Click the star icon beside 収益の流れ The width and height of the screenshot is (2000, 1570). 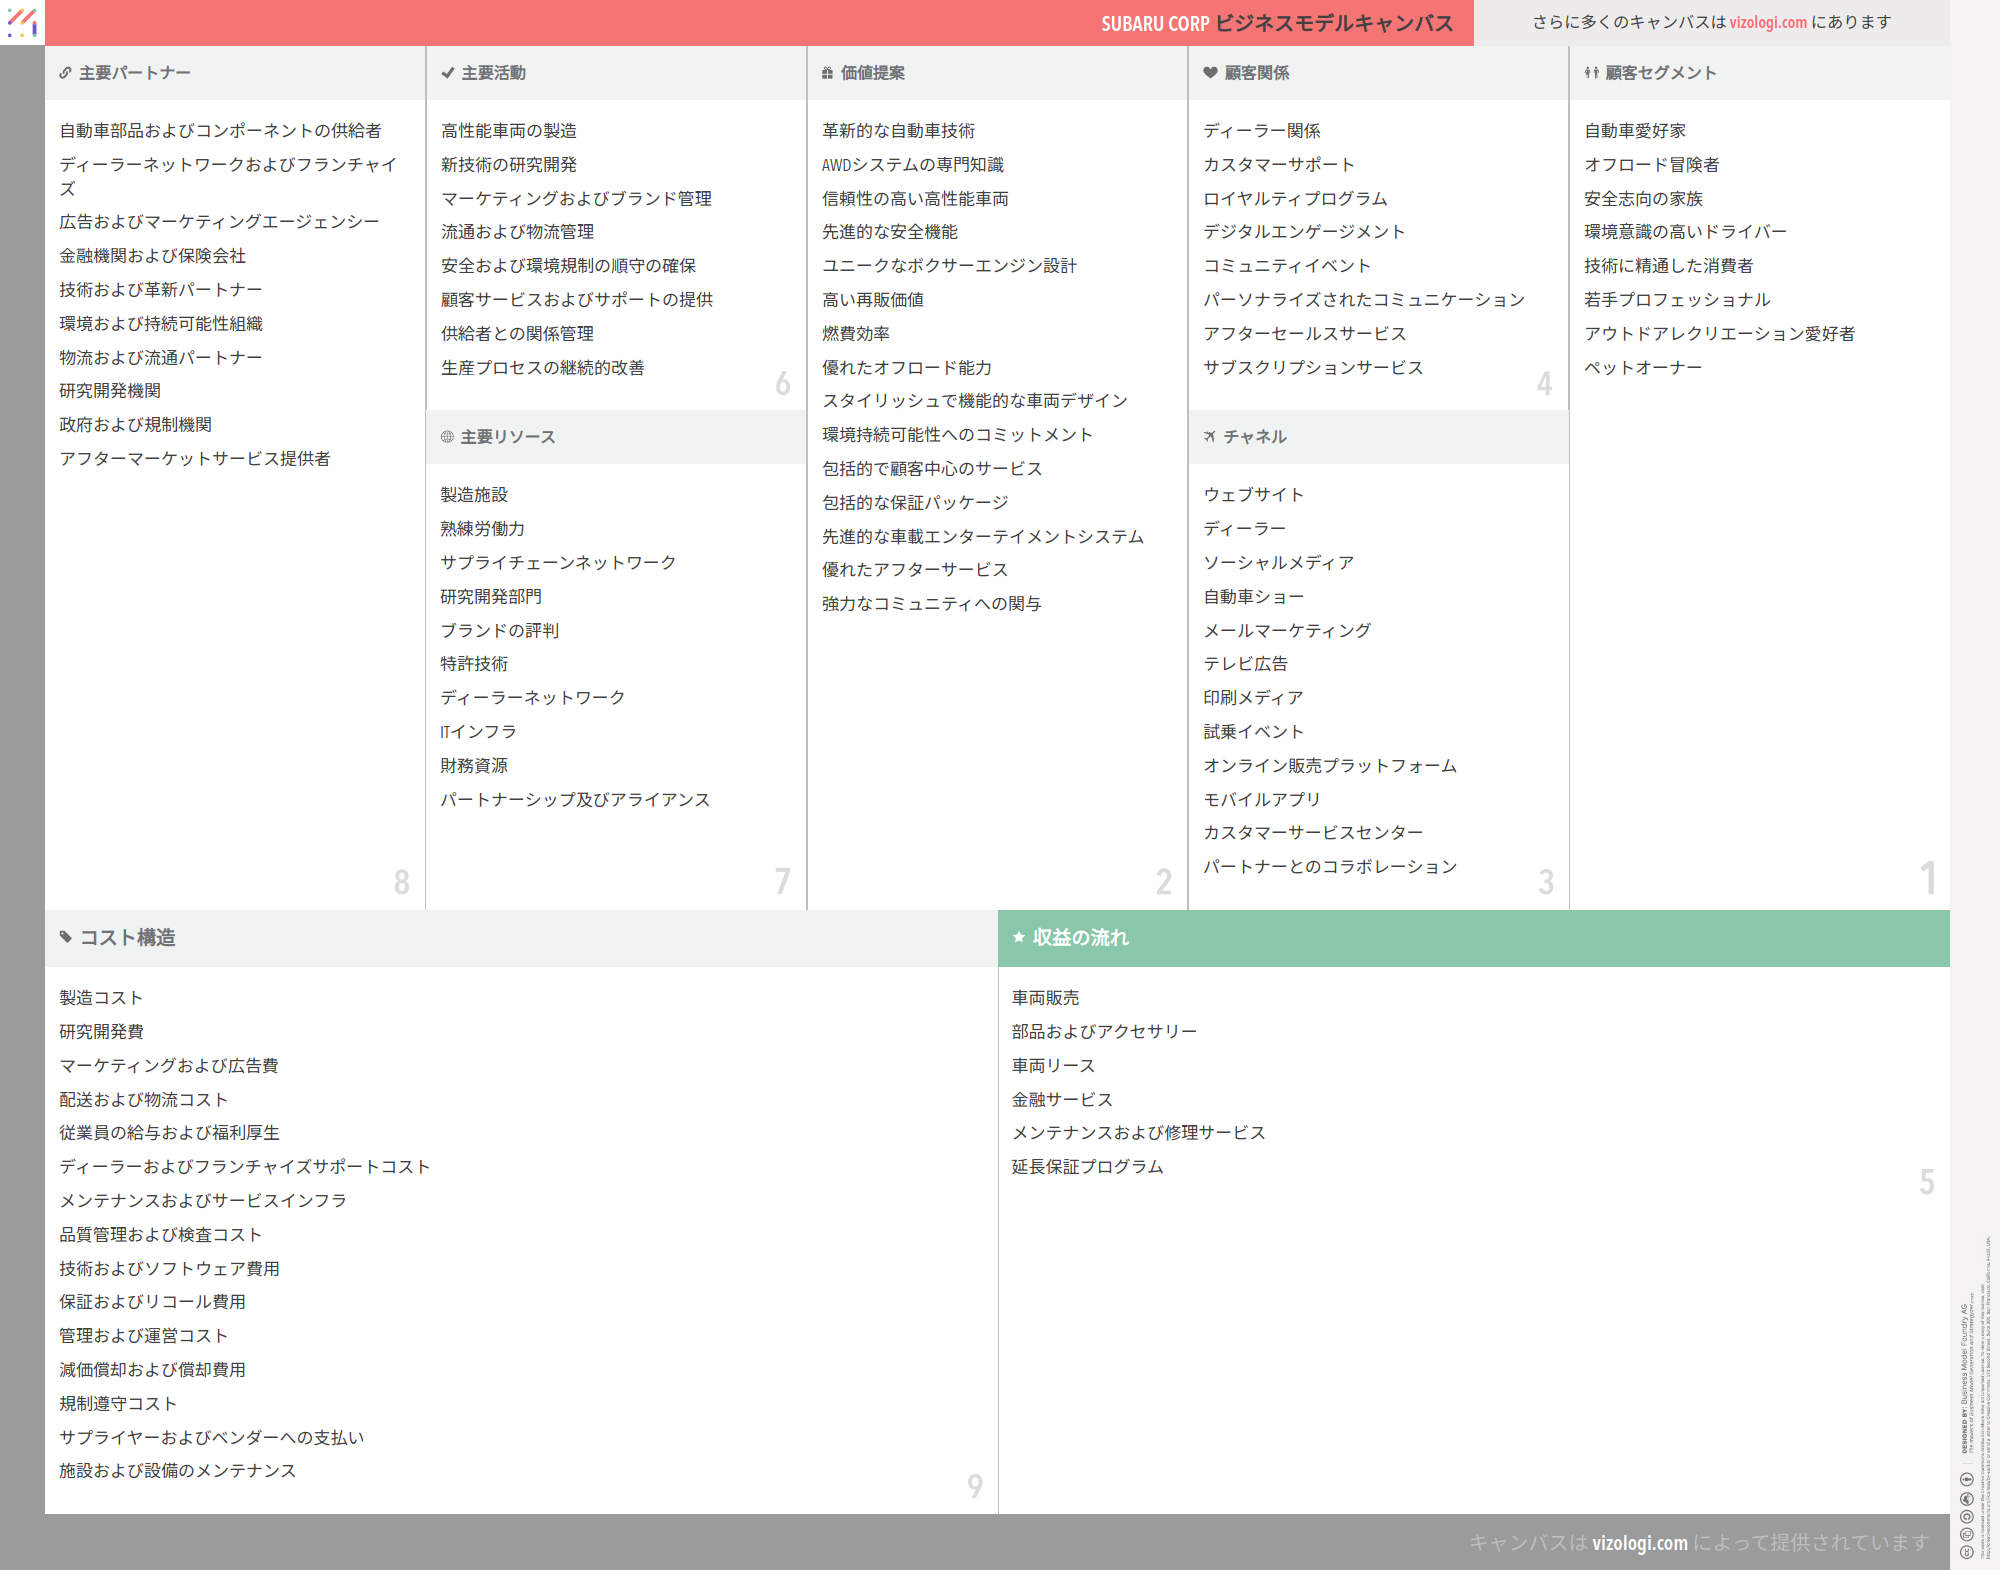[1018, 937]
